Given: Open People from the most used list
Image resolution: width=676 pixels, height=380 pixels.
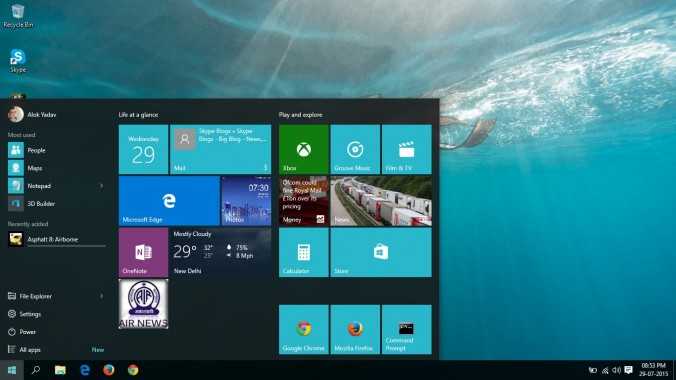Looking at the screenshot, I should click(x=56, y=150).
